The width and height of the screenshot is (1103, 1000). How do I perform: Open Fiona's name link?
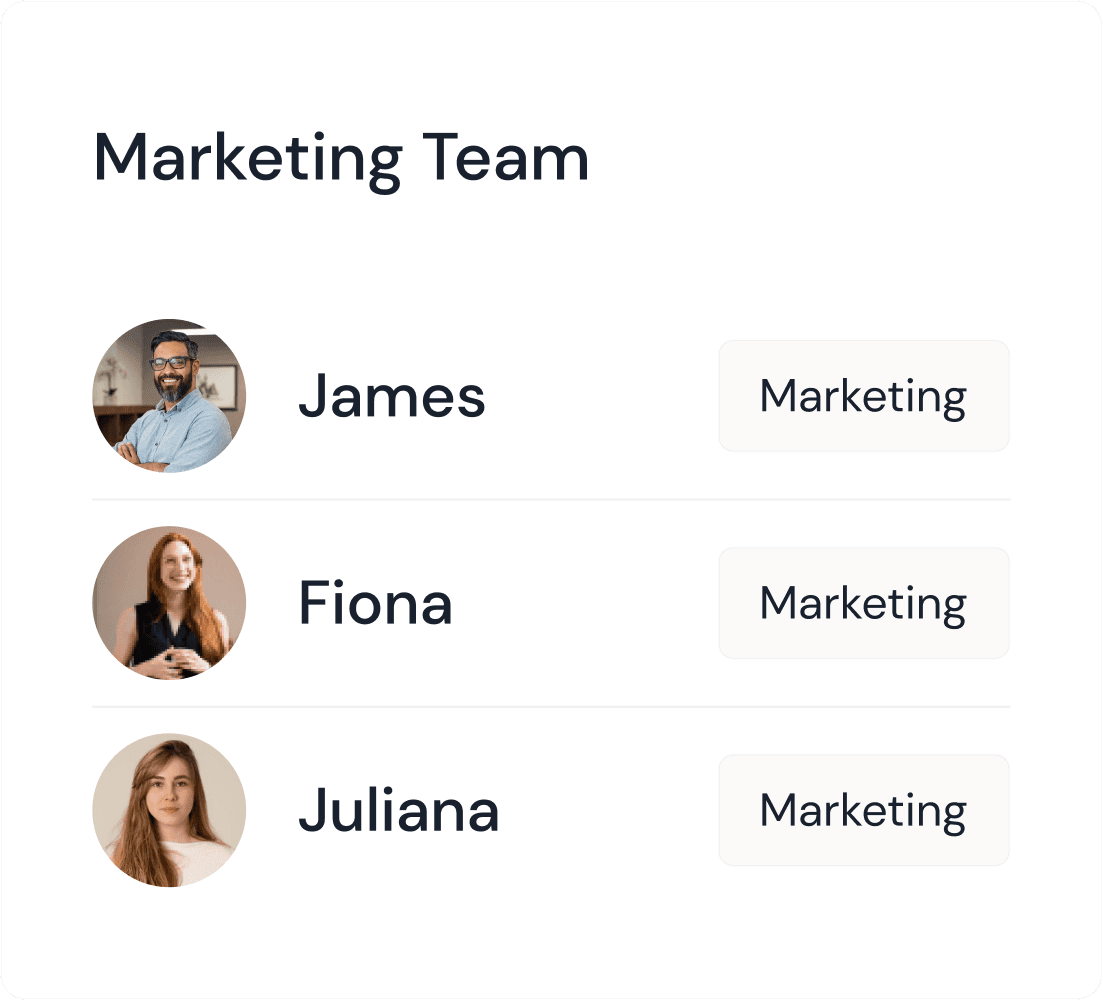(x=376, y=603)
